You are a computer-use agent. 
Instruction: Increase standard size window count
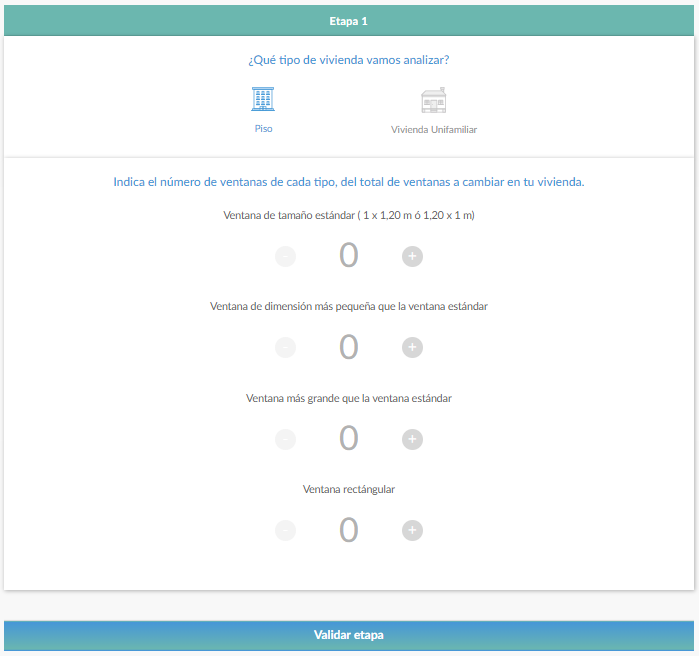click(412, 257)
